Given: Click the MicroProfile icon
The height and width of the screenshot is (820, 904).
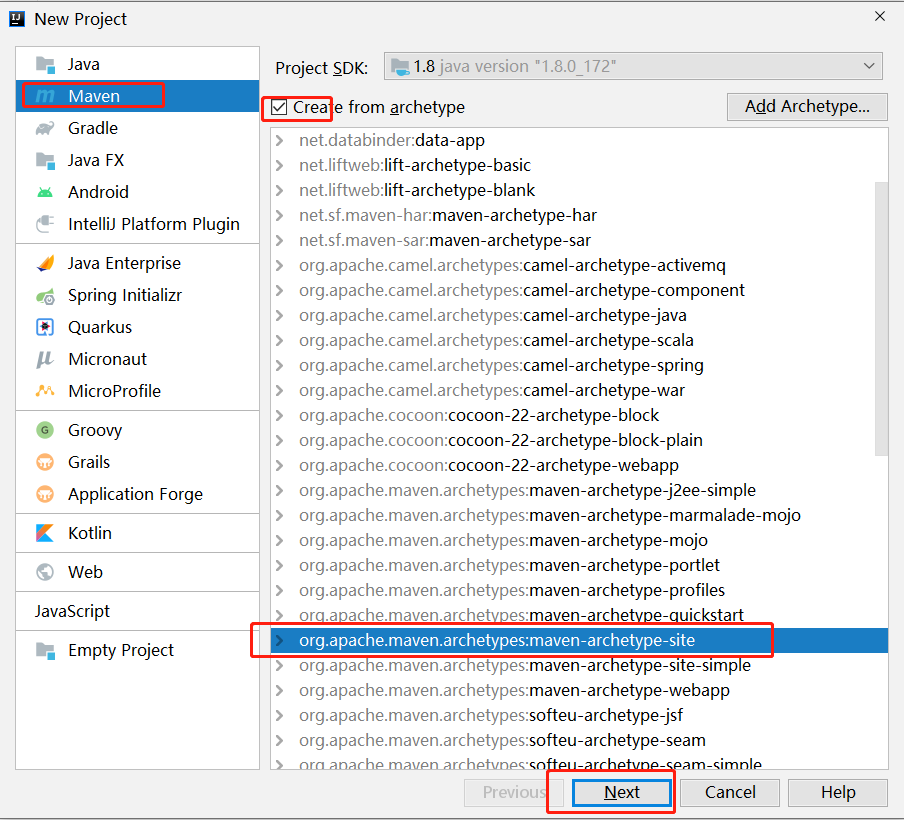Looking at the screenshot, I should point(45,391).
